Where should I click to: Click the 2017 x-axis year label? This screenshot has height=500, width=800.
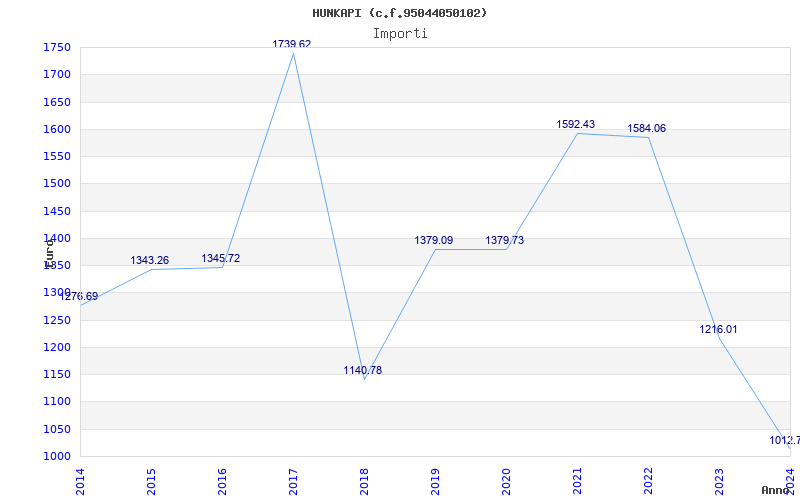tap(293, 481)
